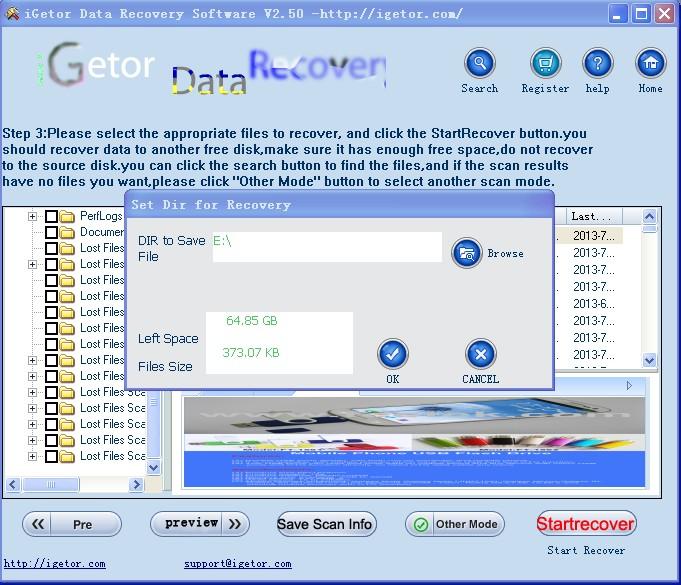Screen dimensions: 681x585
Task: Click the 64.85 GB left space value
Action: (x=251, y=321)
